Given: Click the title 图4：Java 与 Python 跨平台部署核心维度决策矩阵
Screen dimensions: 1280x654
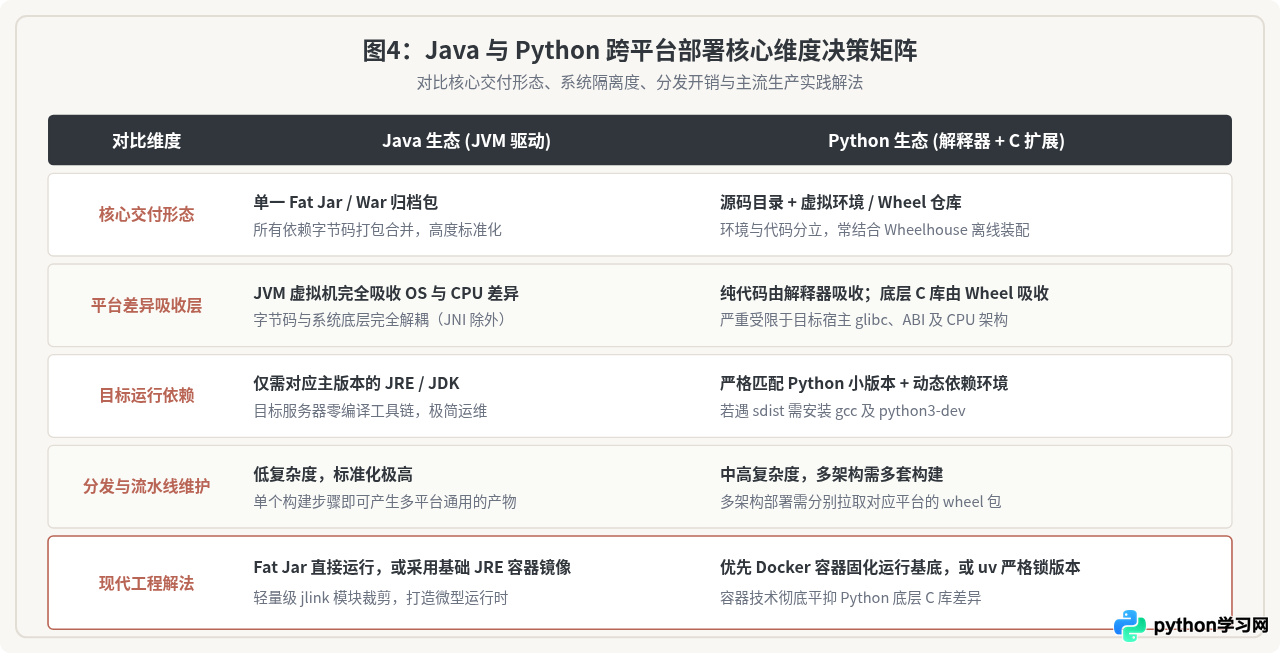Looking at the screenshot, I should pyautogui.click(x=640, y=50).
